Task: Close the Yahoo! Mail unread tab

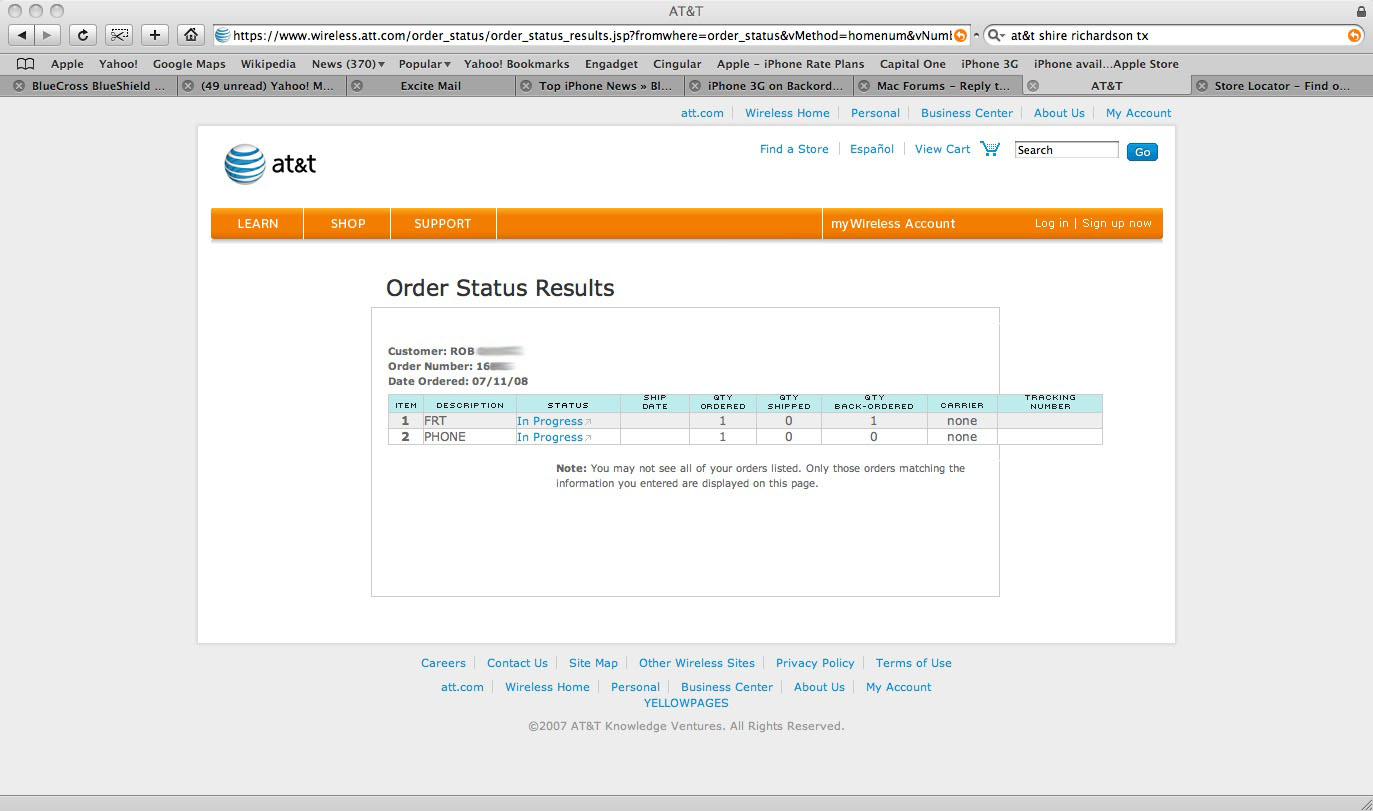Action: pos(187,86)
